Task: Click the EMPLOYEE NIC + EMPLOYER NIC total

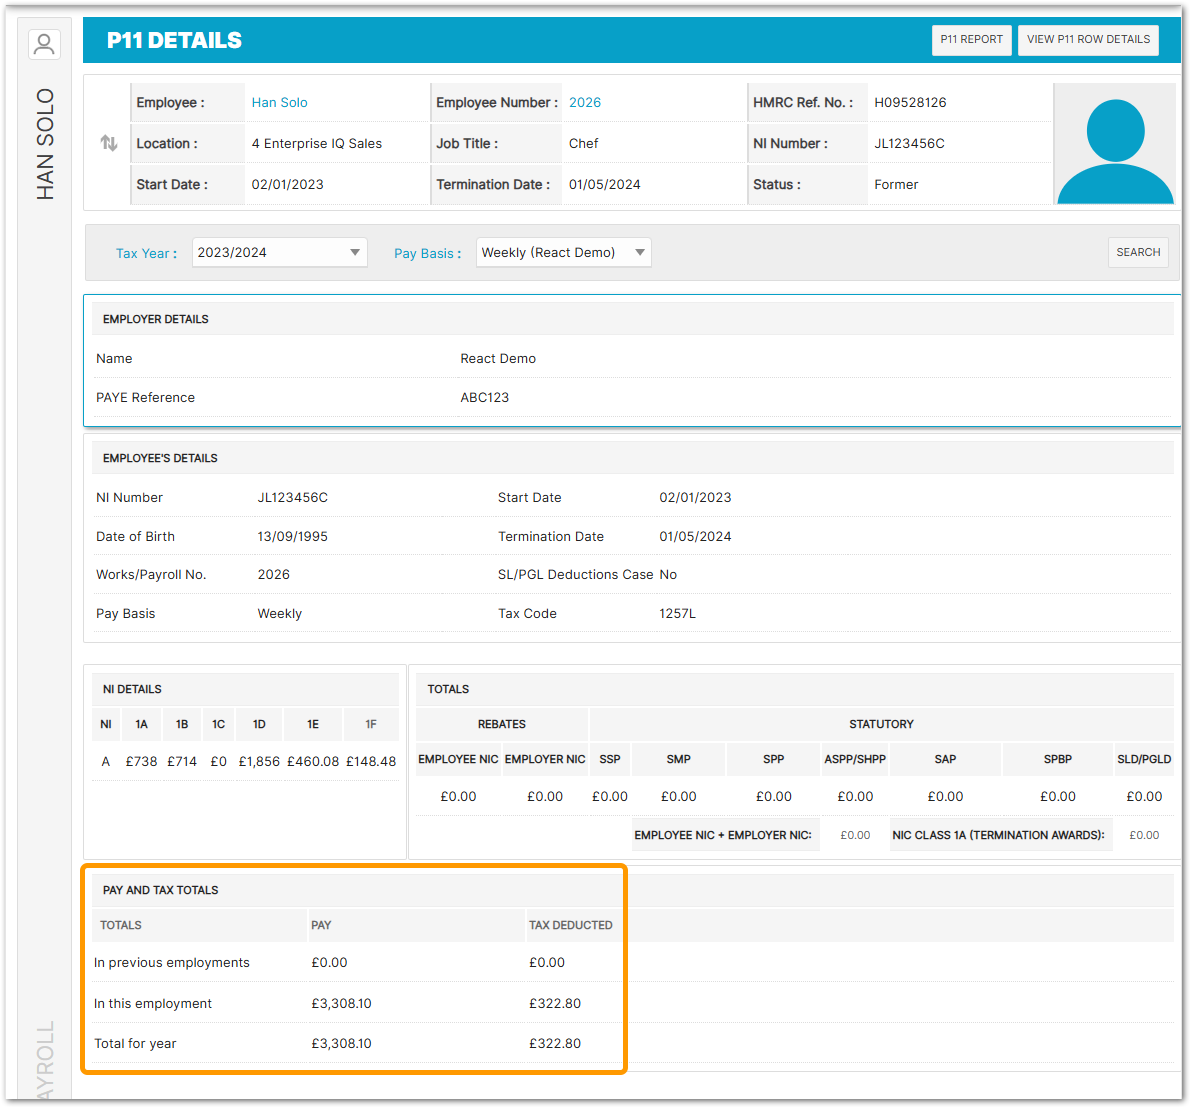Action: click(x=725, y=834)
